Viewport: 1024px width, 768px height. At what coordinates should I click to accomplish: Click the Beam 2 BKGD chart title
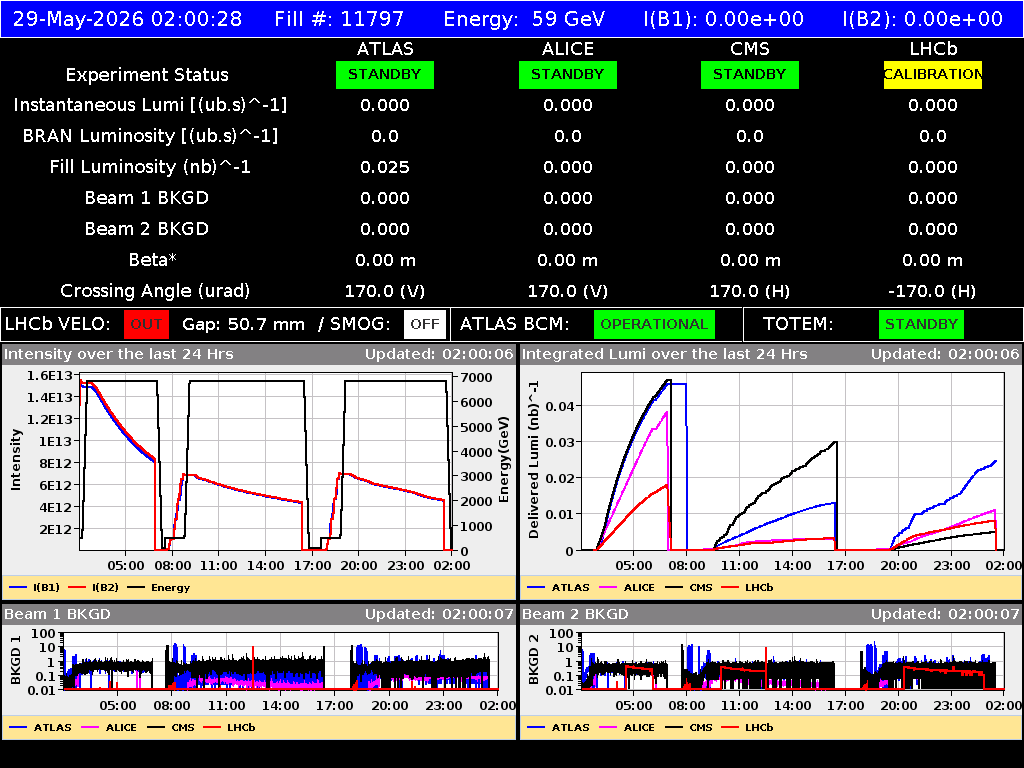(575, 615)
